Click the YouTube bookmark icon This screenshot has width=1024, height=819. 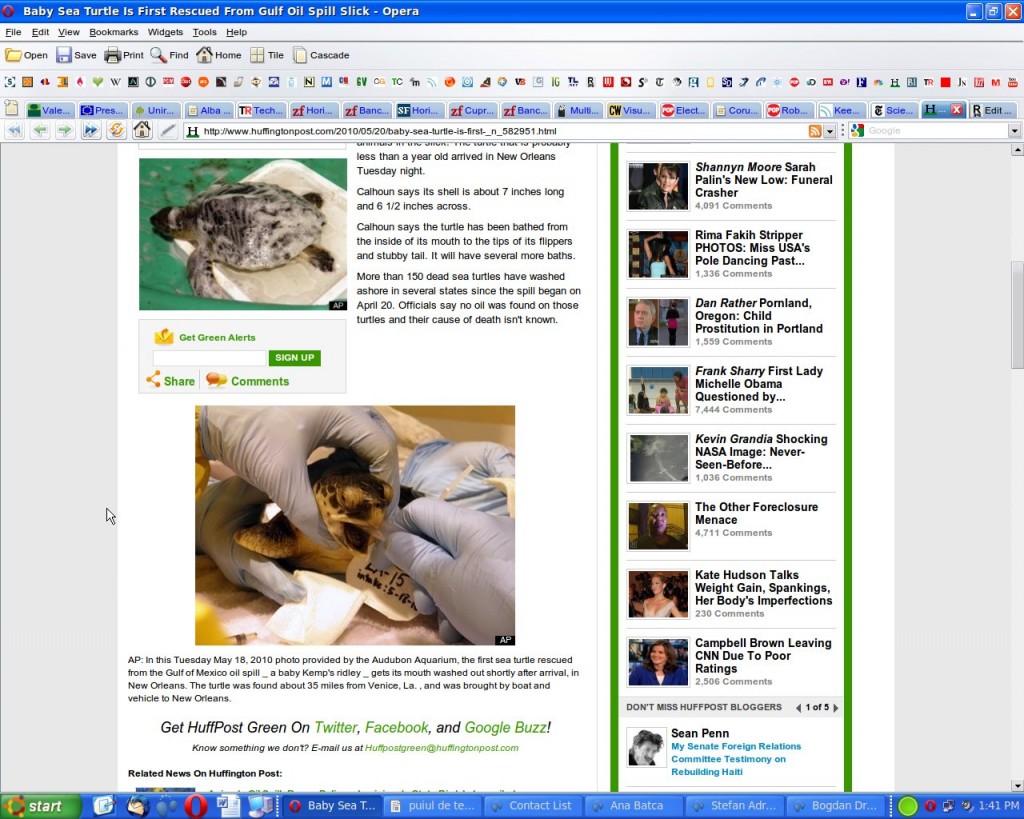(x=1013, y=82)
